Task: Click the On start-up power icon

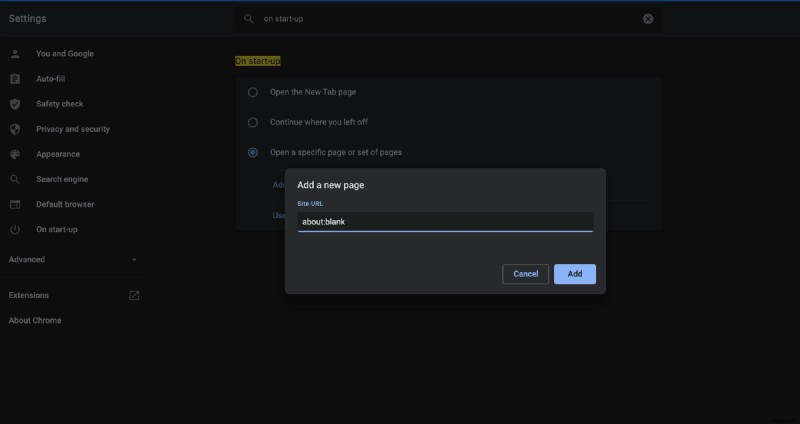Action: click(15, 230)
